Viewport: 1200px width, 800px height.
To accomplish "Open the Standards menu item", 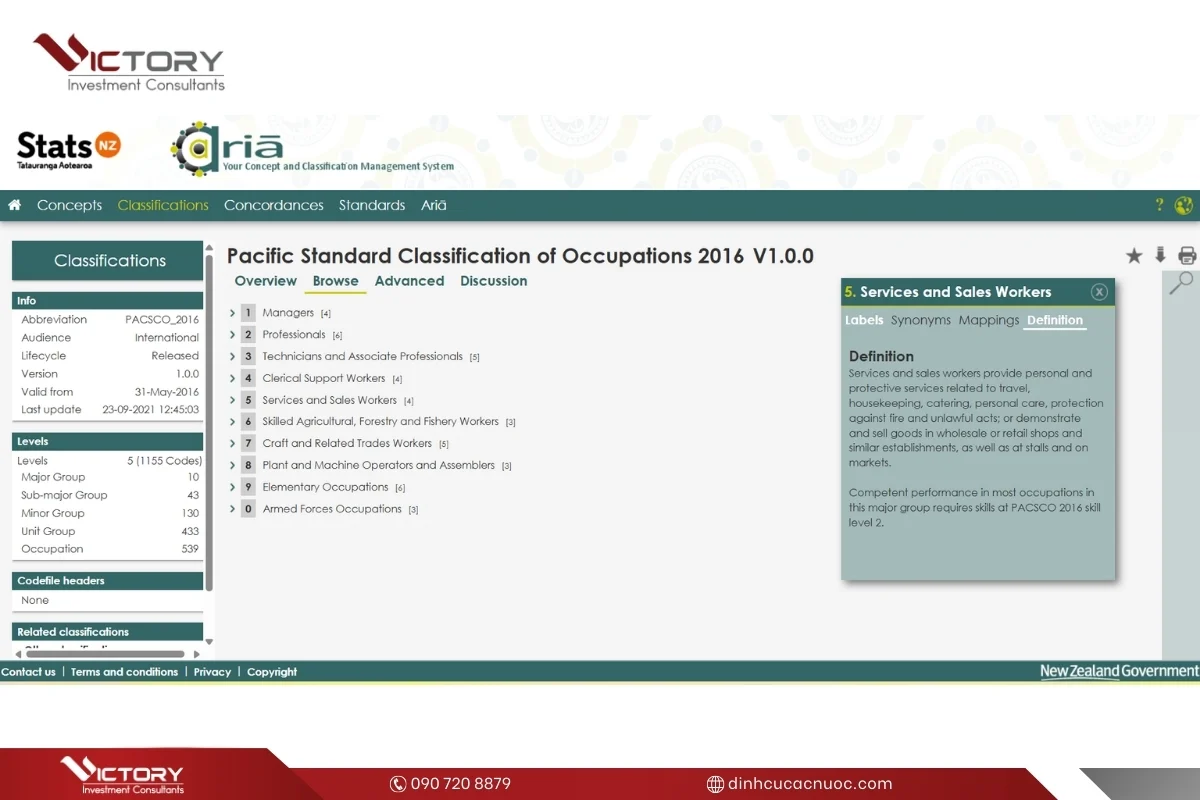I will coord(371,205).
